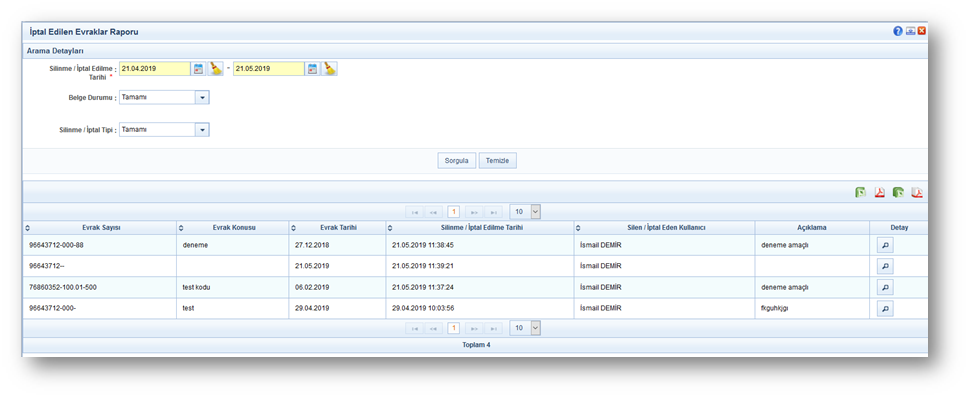The height and width of the screenshot is (399, 970).
Task: Select date cell 06.02.2019
Action: pyautogui.click(x=337, y=287)
